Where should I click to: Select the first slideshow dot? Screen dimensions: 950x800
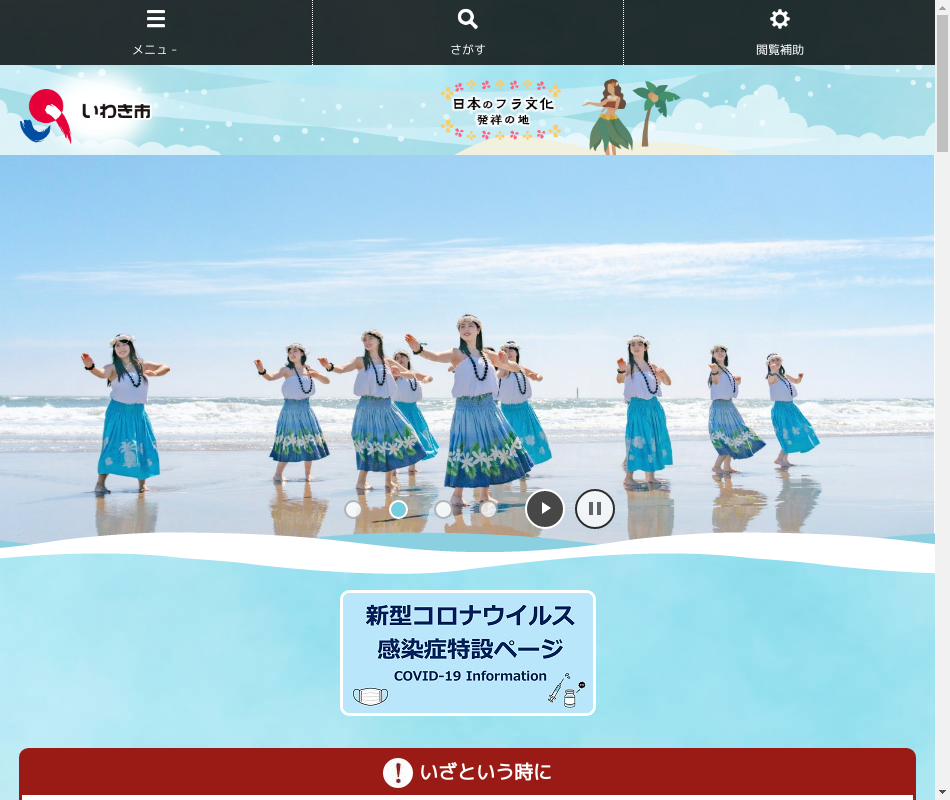click(x=353, y=510)
